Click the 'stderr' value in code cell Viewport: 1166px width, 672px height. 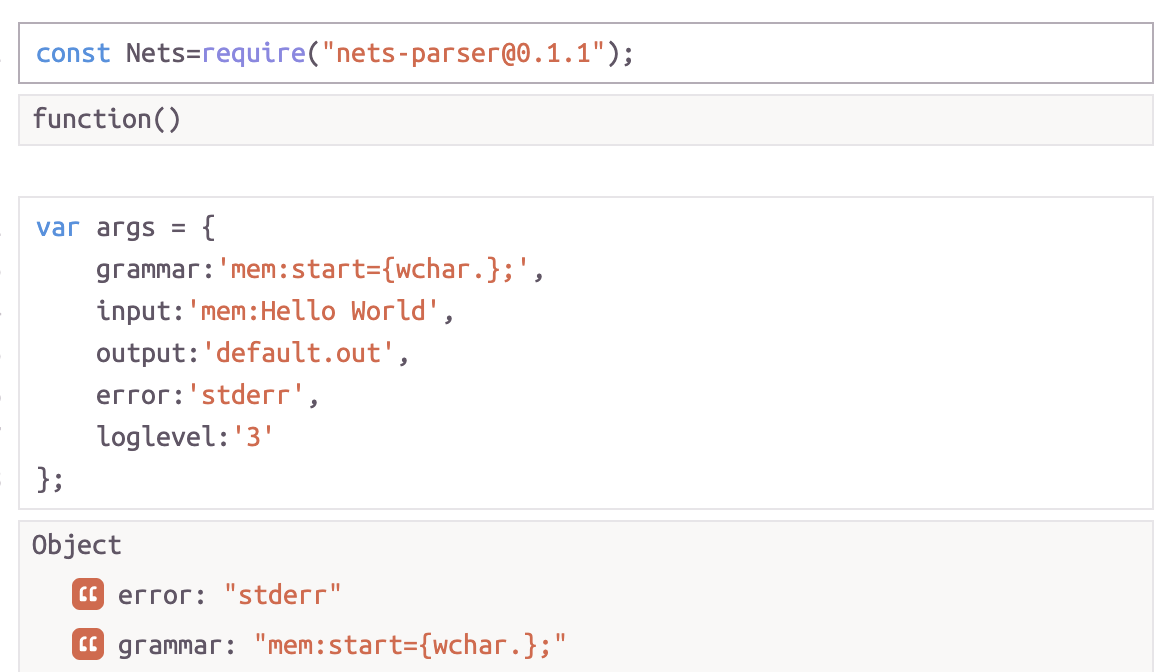tap(246, 395)
